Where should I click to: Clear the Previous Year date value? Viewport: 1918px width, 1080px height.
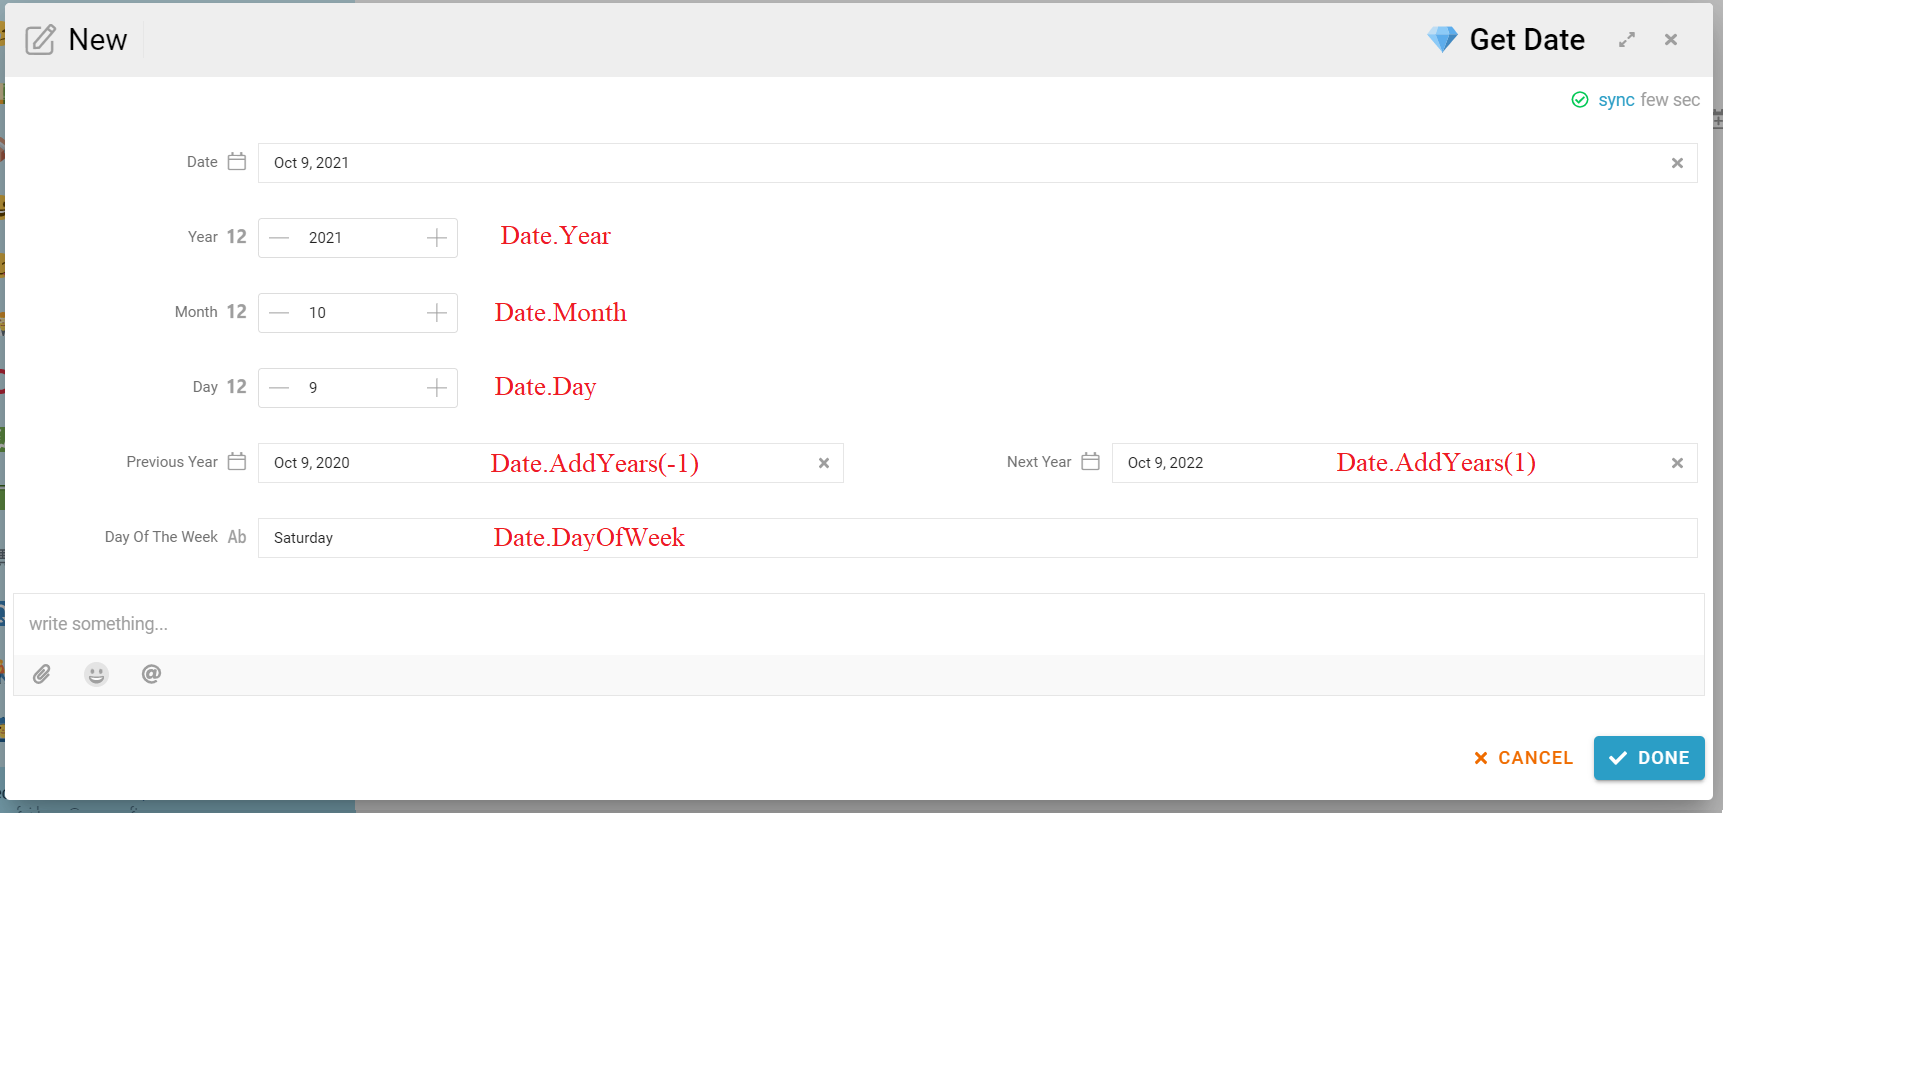pos(824,463)
